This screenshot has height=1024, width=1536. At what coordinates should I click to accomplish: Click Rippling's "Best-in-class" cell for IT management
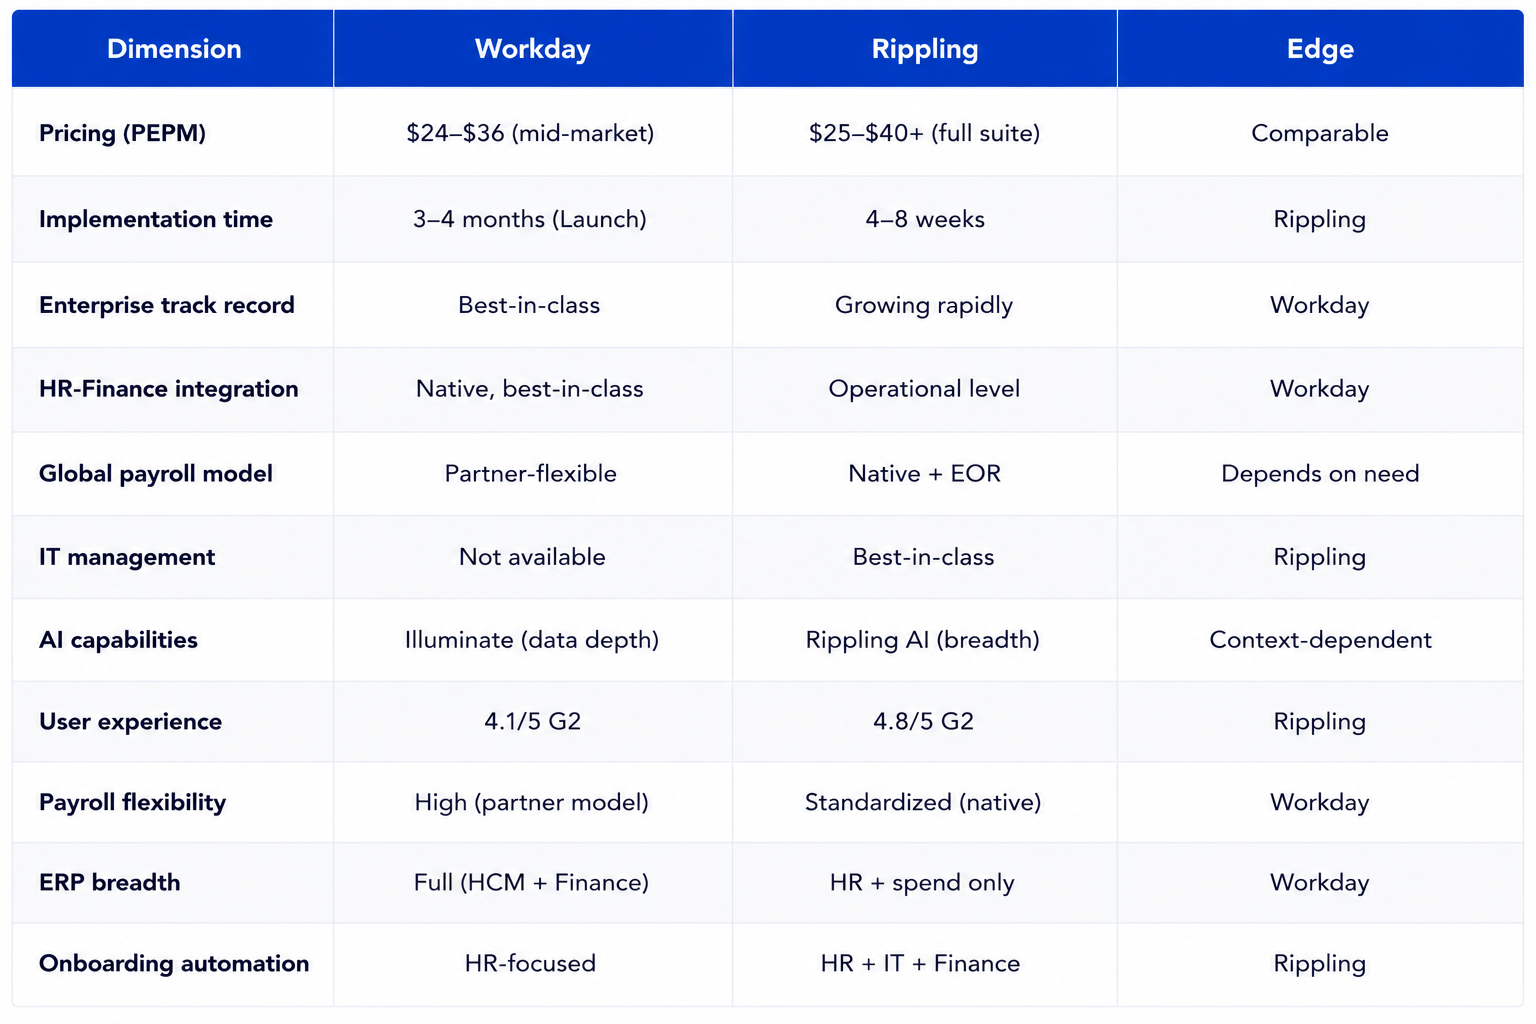924,557
